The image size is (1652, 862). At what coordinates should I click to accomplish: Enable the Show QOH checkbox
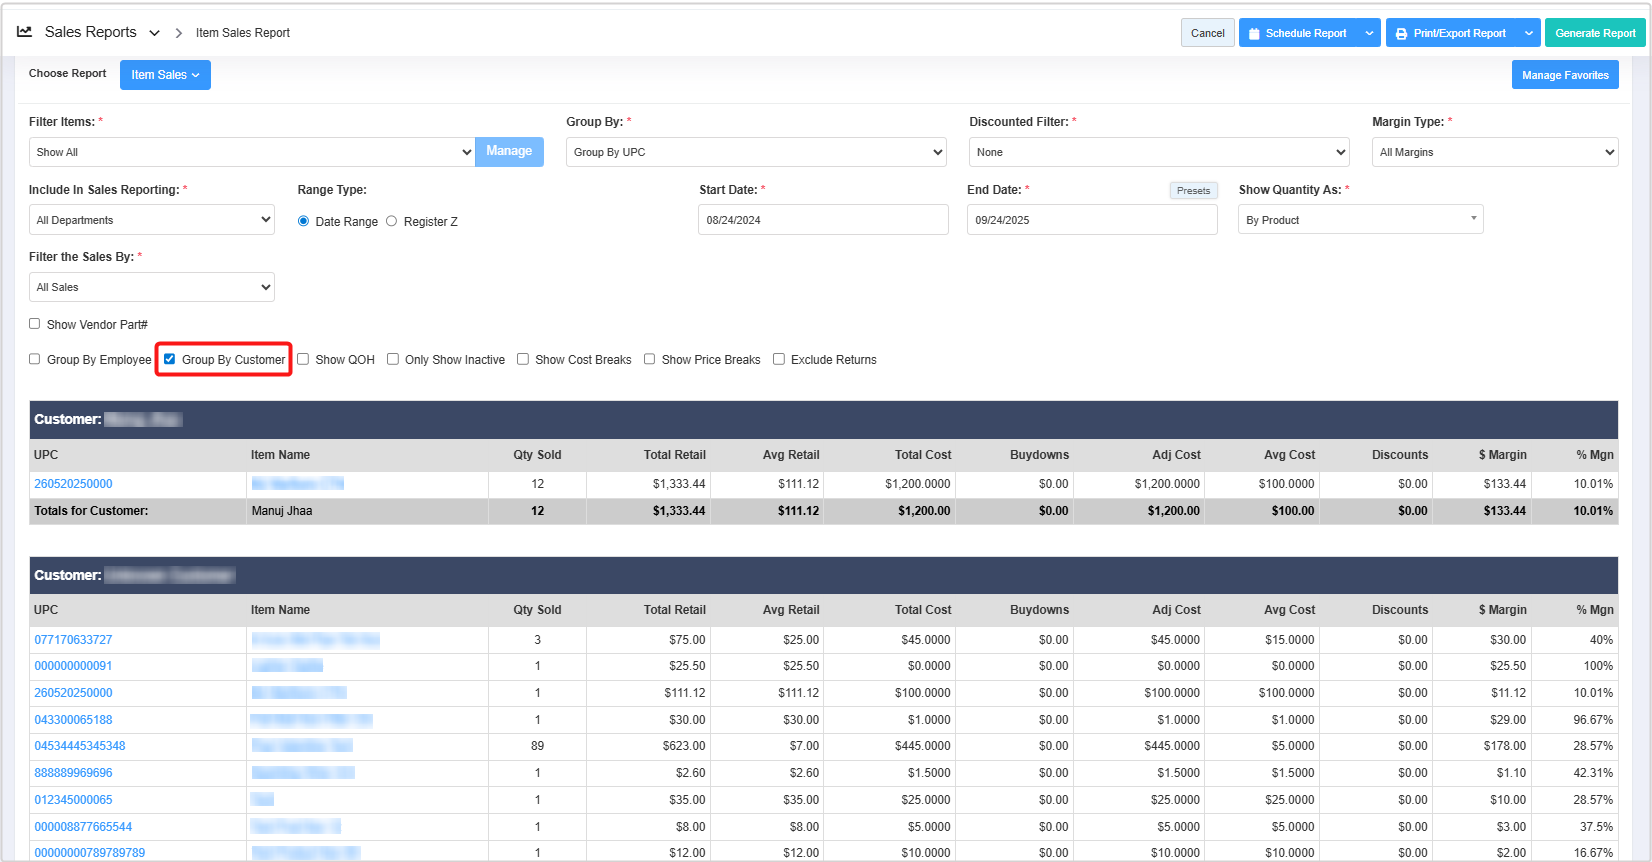[x=303, y=359]
